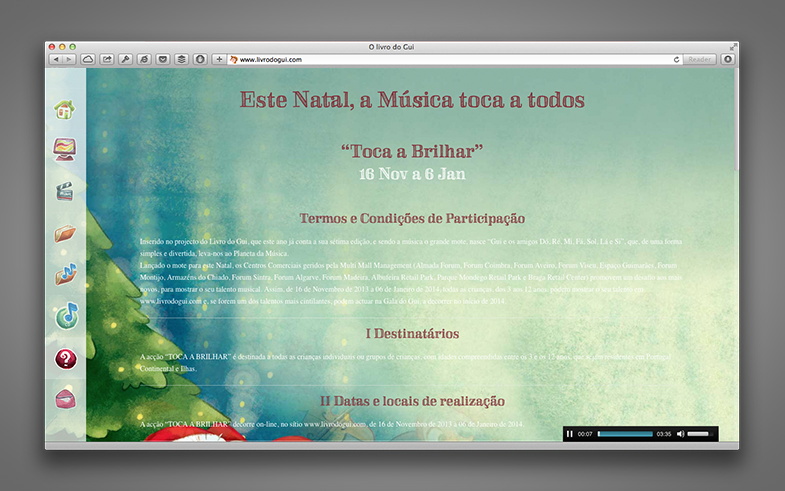This screenshot has width=785, height=491.
Task: Click the 'O livro do Gui' window title
Action: coord(391,47)
